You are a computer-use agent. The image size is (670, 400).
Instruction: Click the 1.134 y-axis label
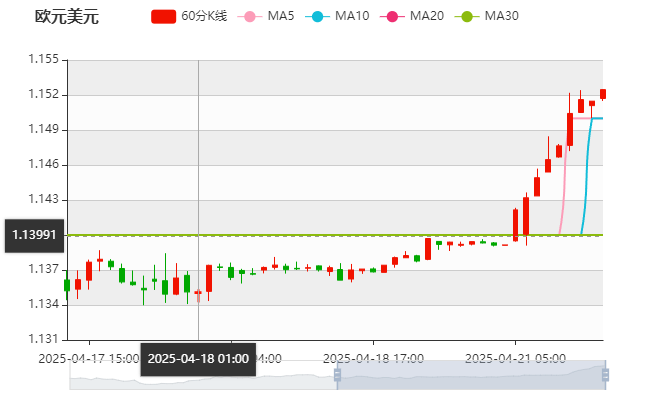pos(43,304)
